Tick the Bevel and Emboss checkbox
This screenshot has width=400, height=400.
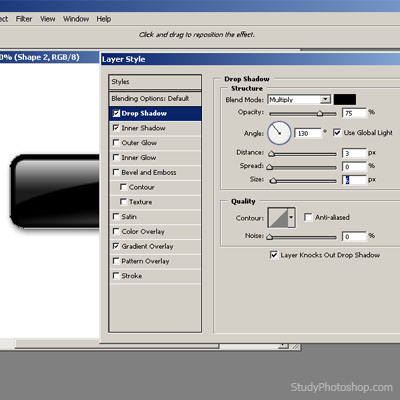[116, 172]
